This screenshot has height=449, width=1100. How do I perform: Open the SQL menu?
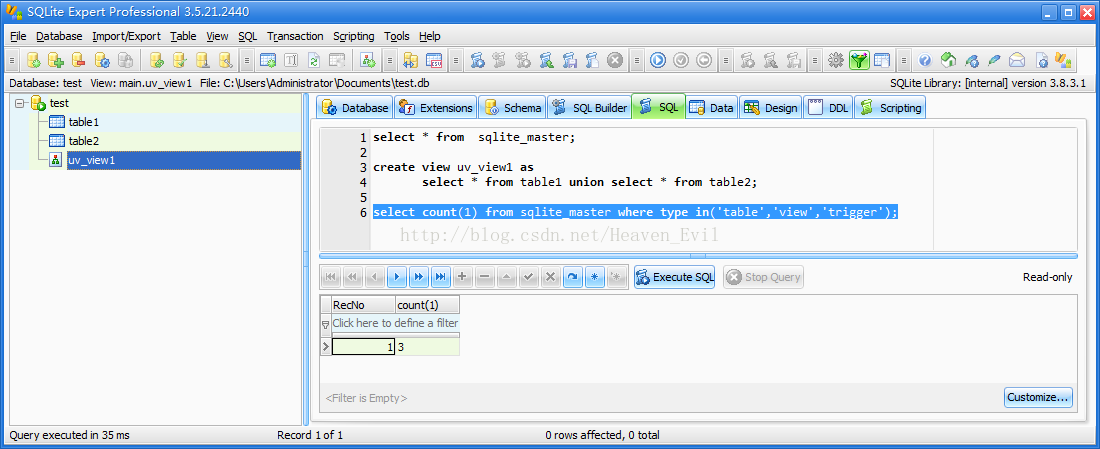[248, 36]
